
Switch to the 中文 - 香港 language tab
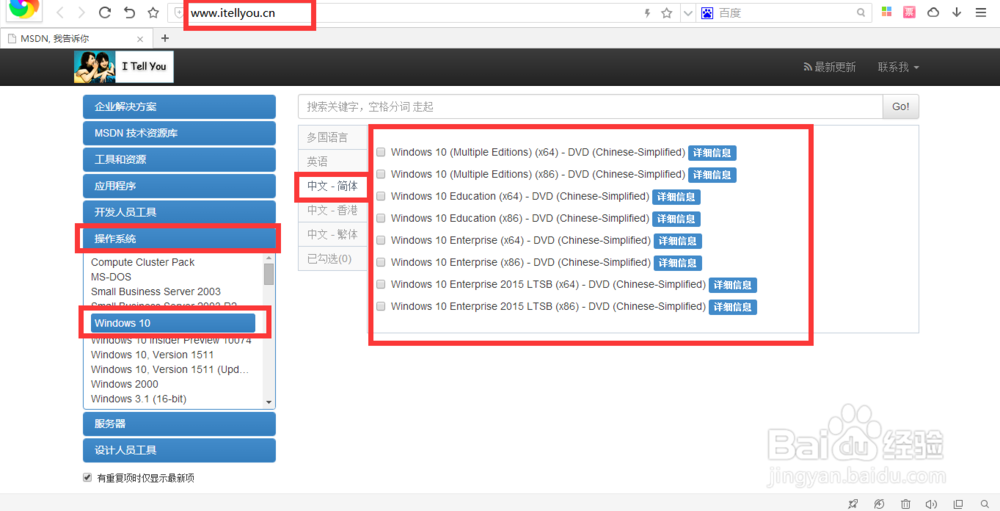[x=332, y=211]
